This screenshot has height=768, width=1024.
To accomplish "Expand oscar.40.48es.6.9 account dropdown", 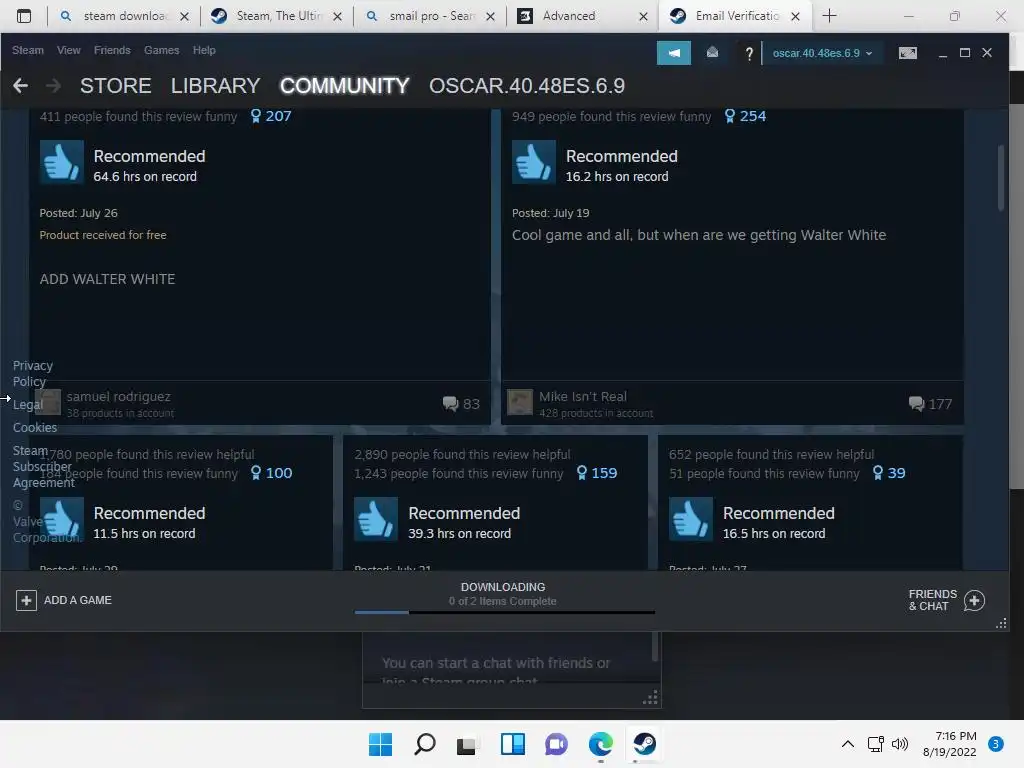I will [822, 53].
